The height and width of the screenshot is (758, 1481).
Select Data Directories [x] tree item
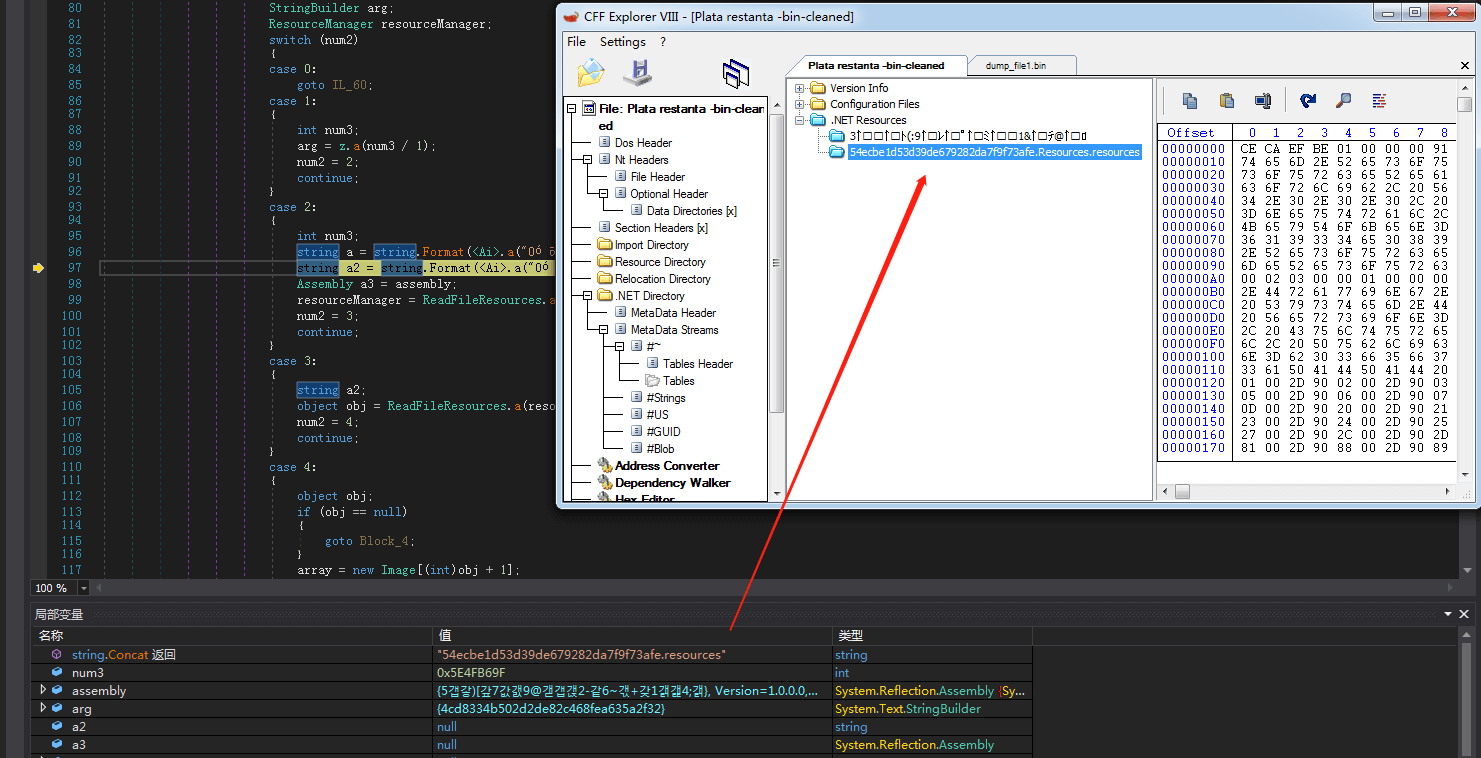click(x=691, y=211)
